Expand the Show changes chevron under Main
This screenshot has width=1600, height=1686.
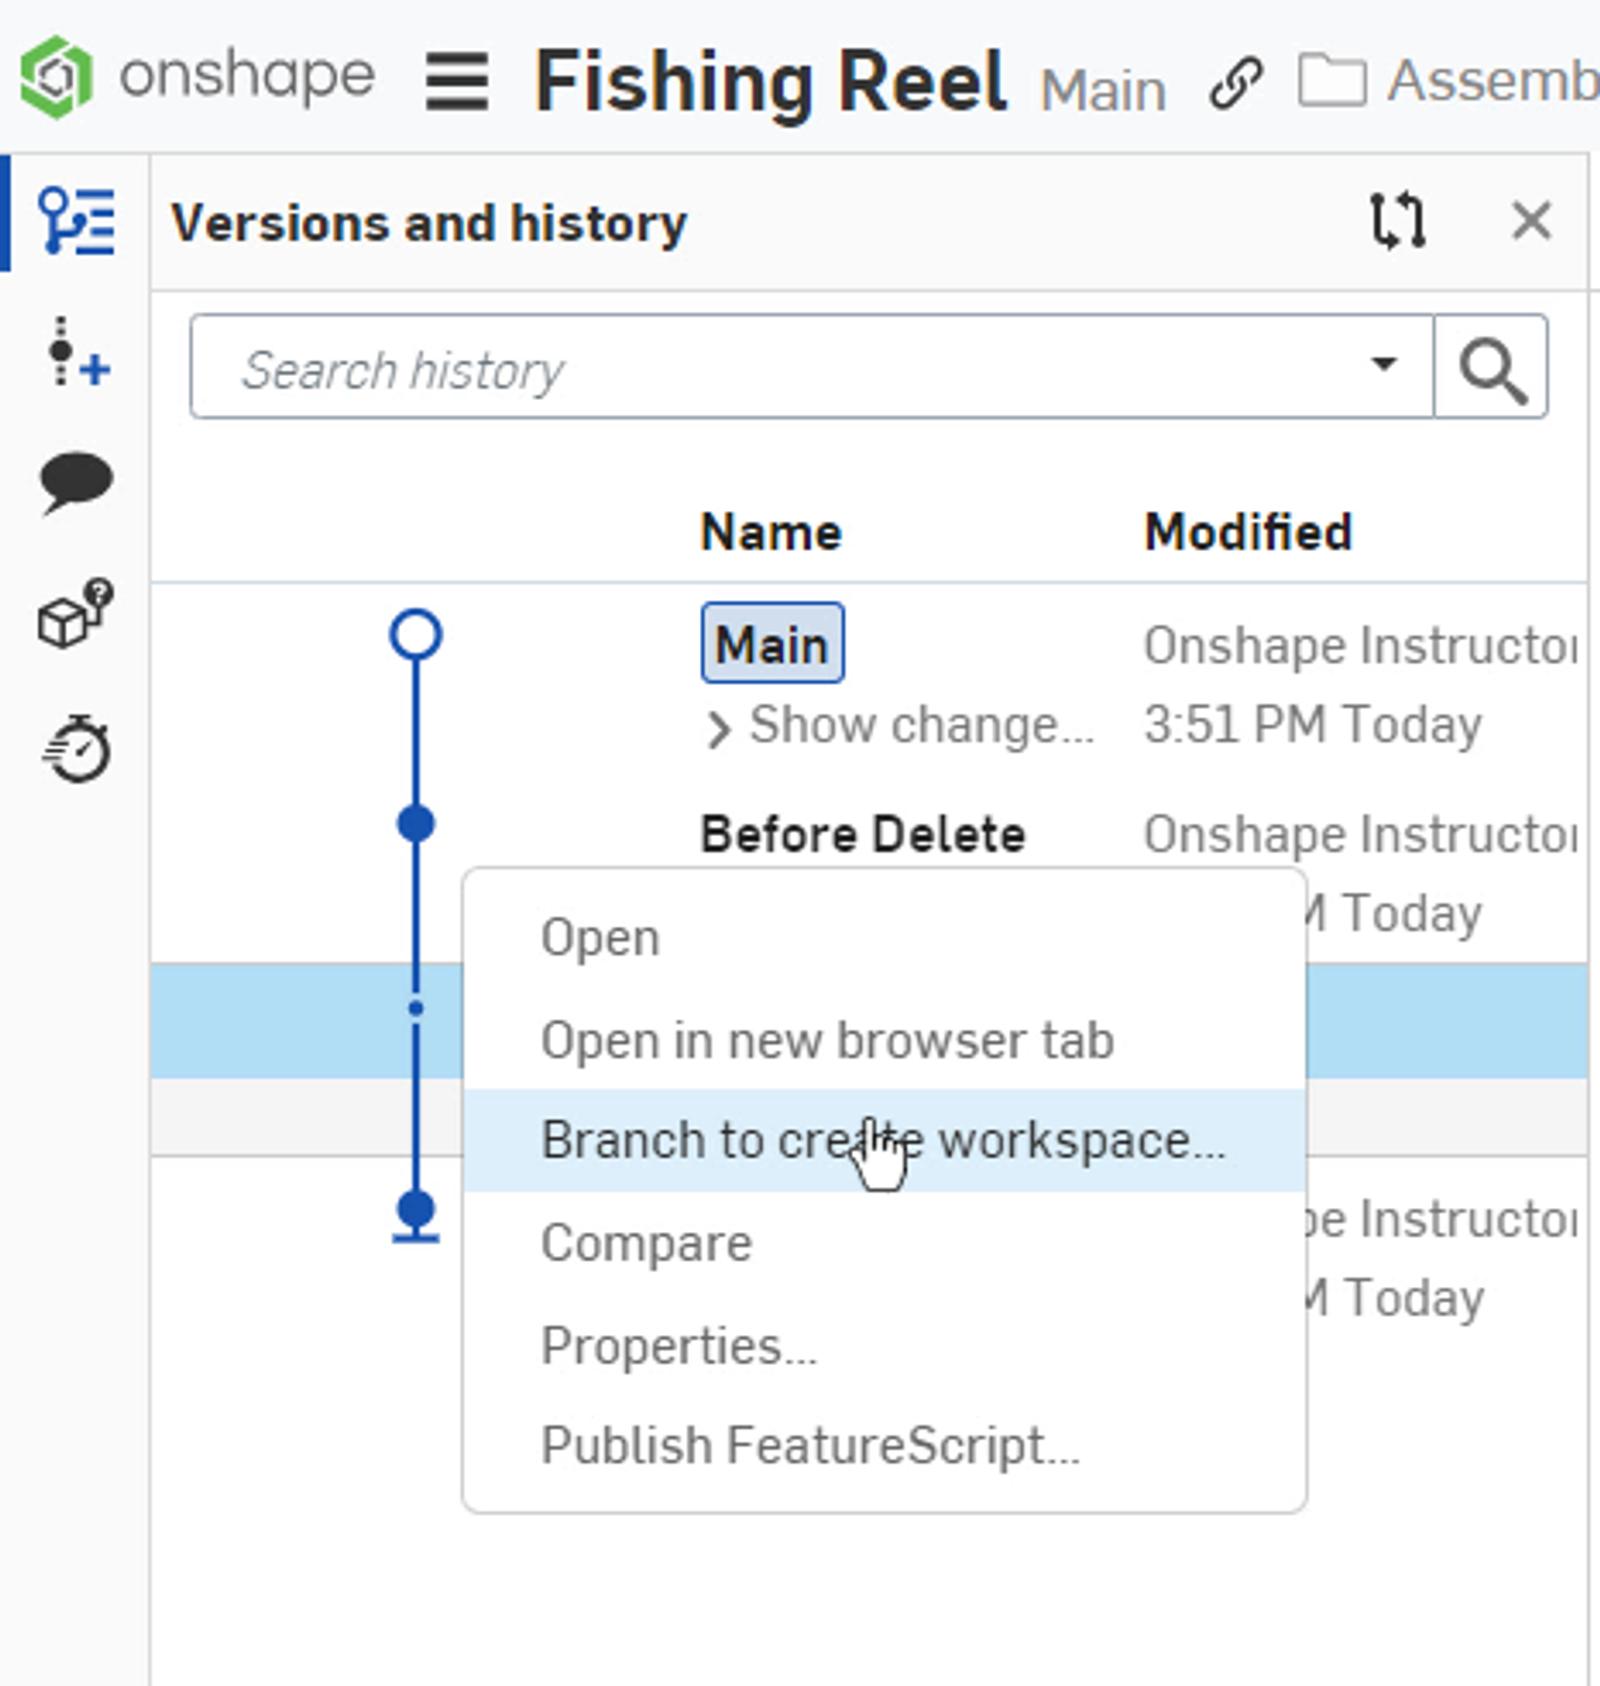[x=718, y=729]
